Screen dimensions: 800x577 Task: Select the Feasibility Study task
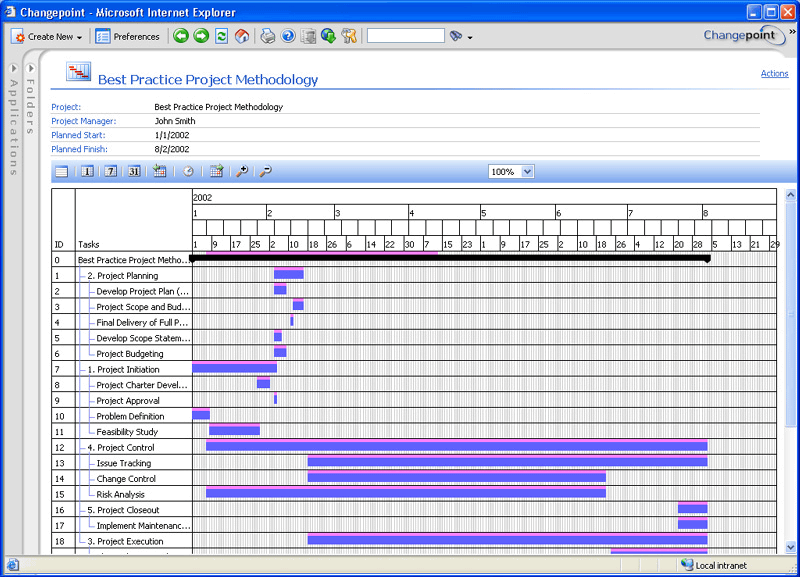coord(128,432)
